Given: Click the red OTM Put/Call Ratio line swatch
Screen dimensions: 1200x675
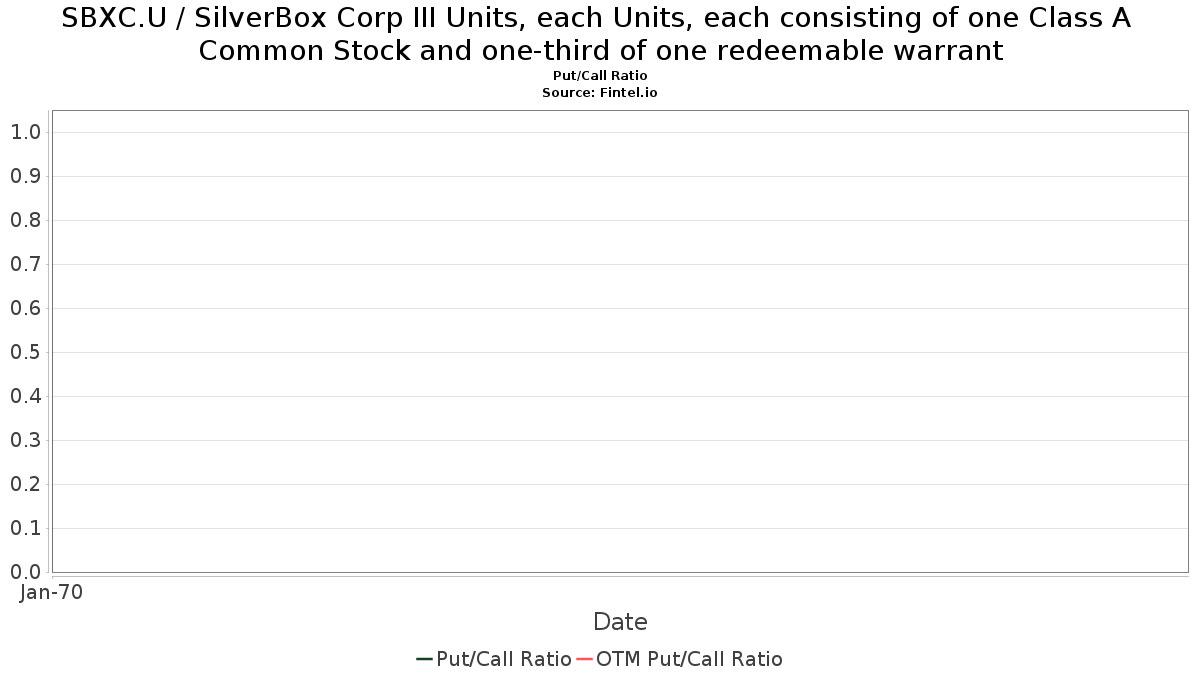Looking at the screenshot, I should point(585,659).
